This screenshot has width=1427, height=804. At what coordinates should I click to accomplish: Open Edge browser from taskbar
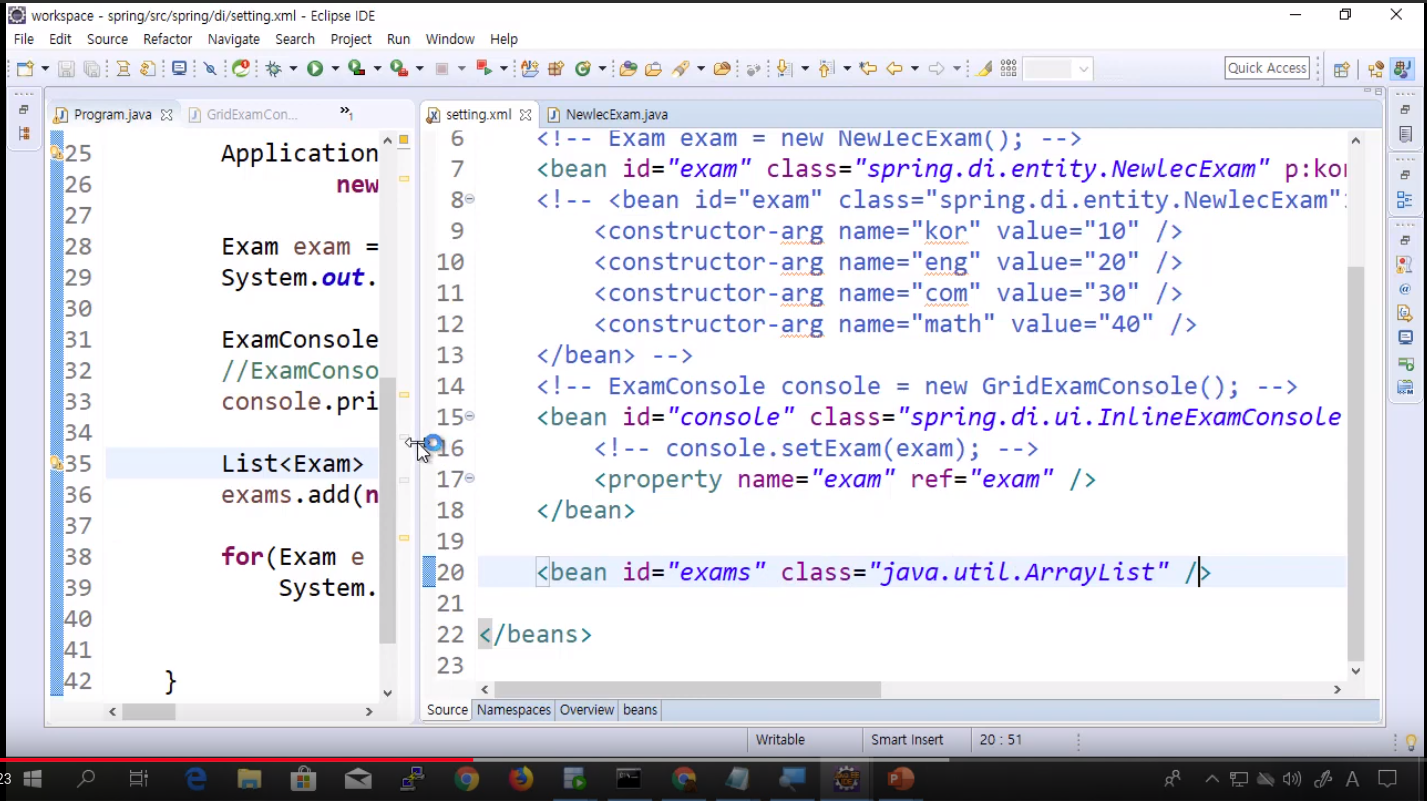(195, 779)
